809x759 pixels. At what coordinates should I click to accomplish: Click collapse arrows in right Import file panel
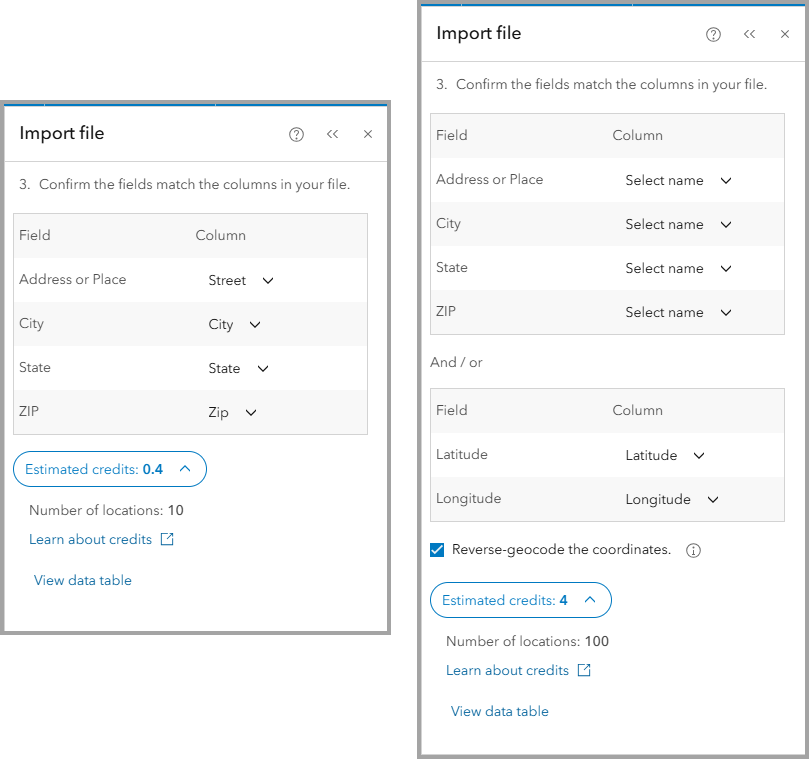click(x=750, y=34)
